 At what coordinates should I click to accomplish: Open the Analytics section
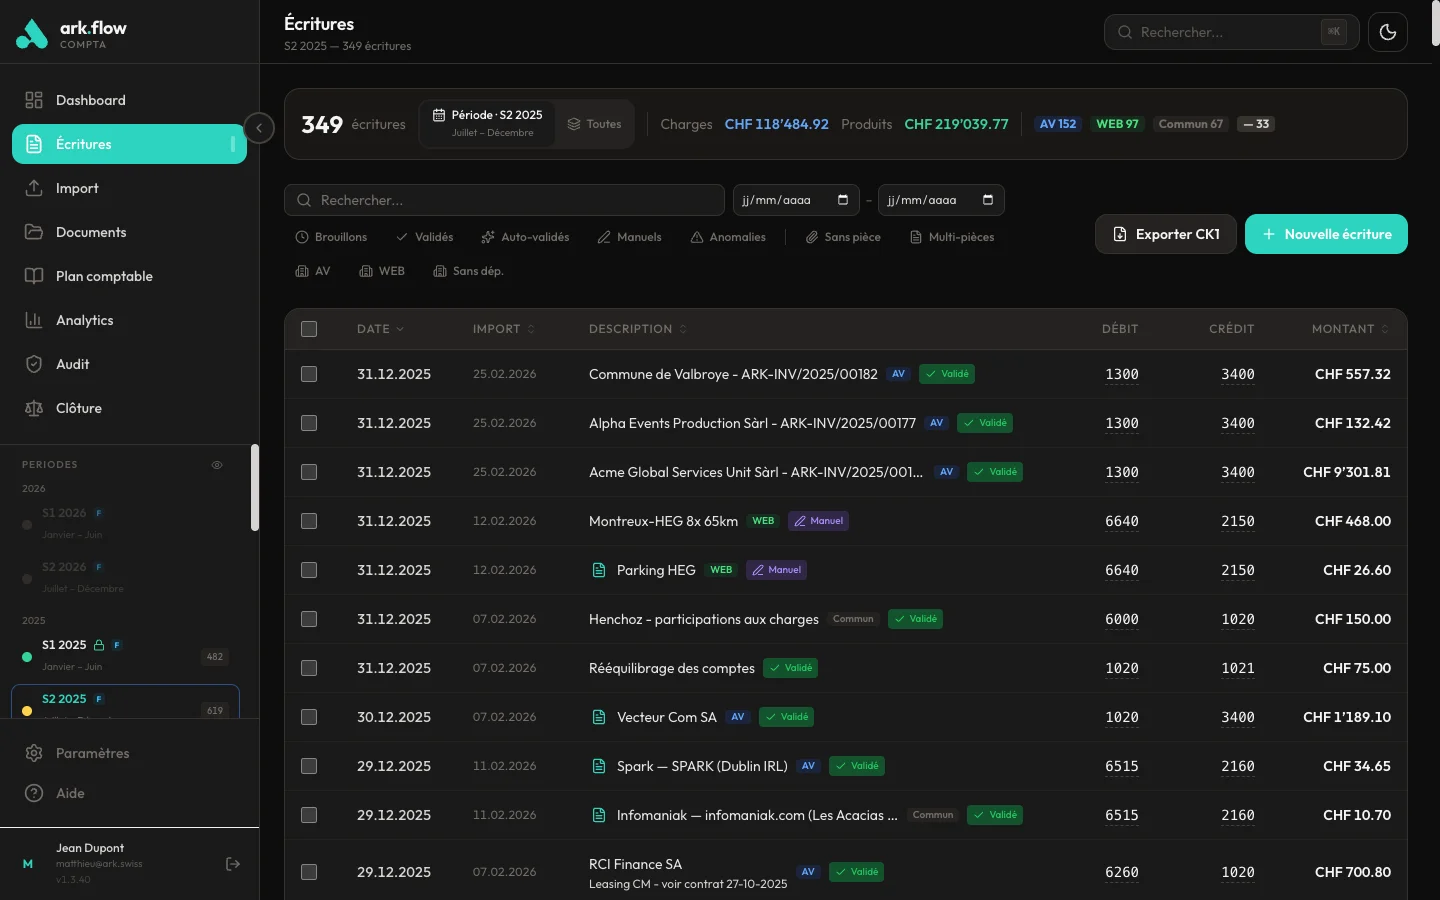[84, 320]
